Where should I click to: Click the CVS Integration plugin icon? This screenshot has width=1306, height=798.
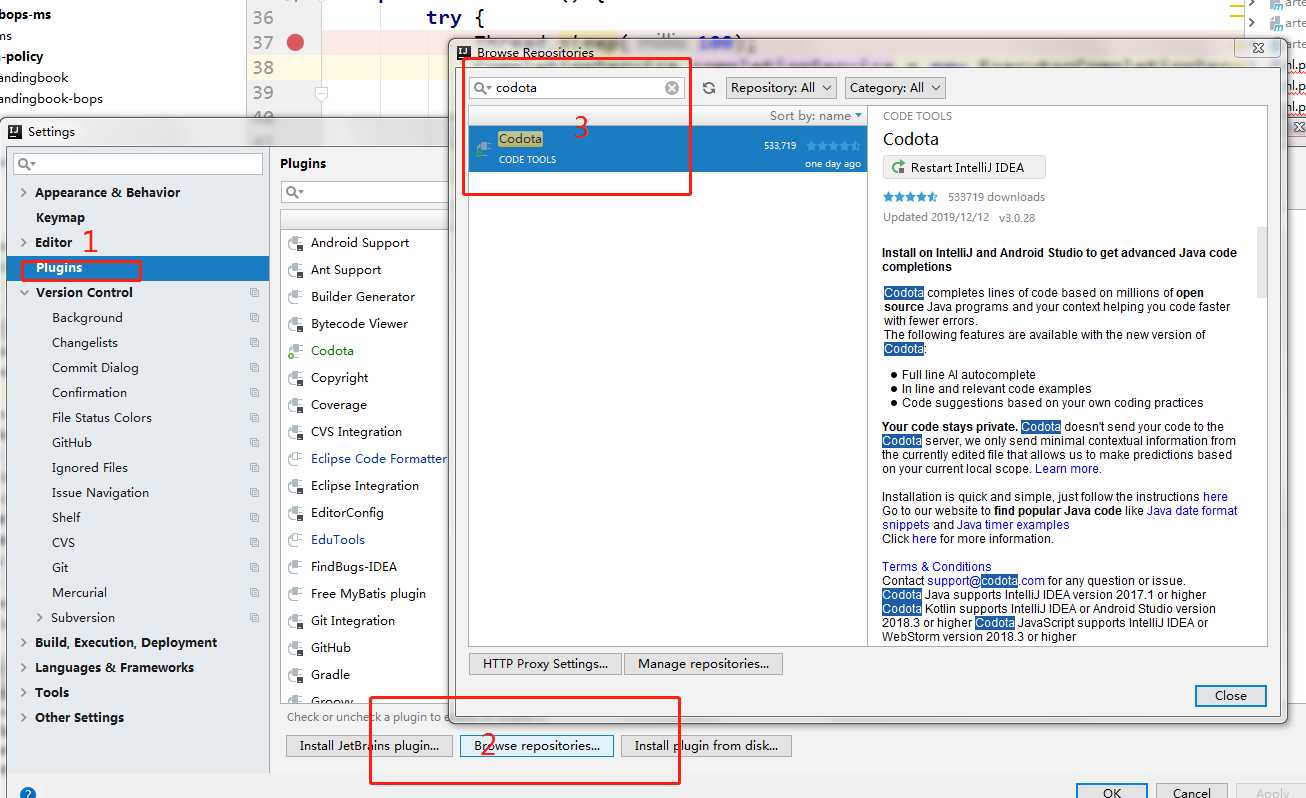pos(295,432)
